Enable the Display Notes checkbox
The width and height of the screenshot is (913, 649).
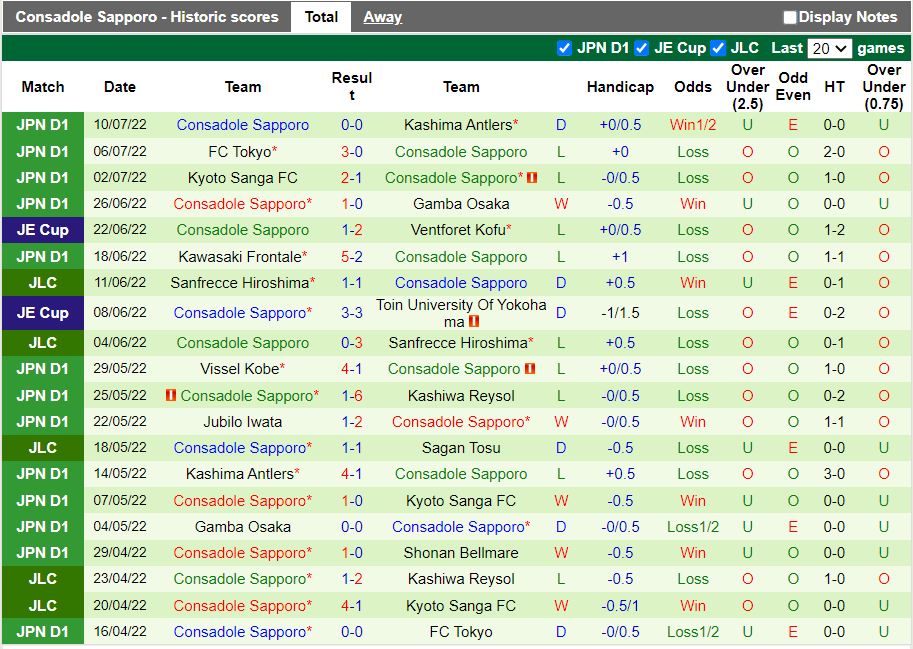[790, 17]
